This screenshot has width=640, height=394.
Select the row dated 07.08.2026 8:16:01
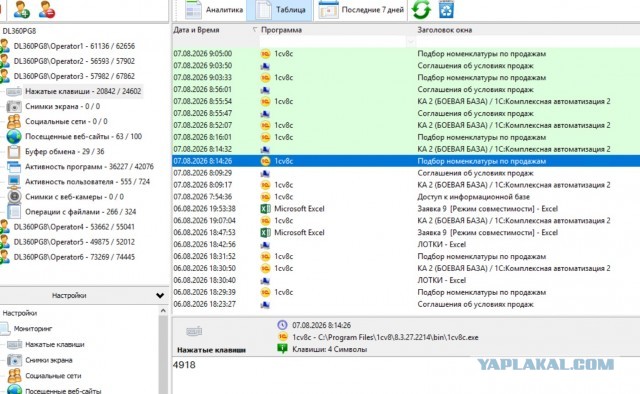pos(406,137)
